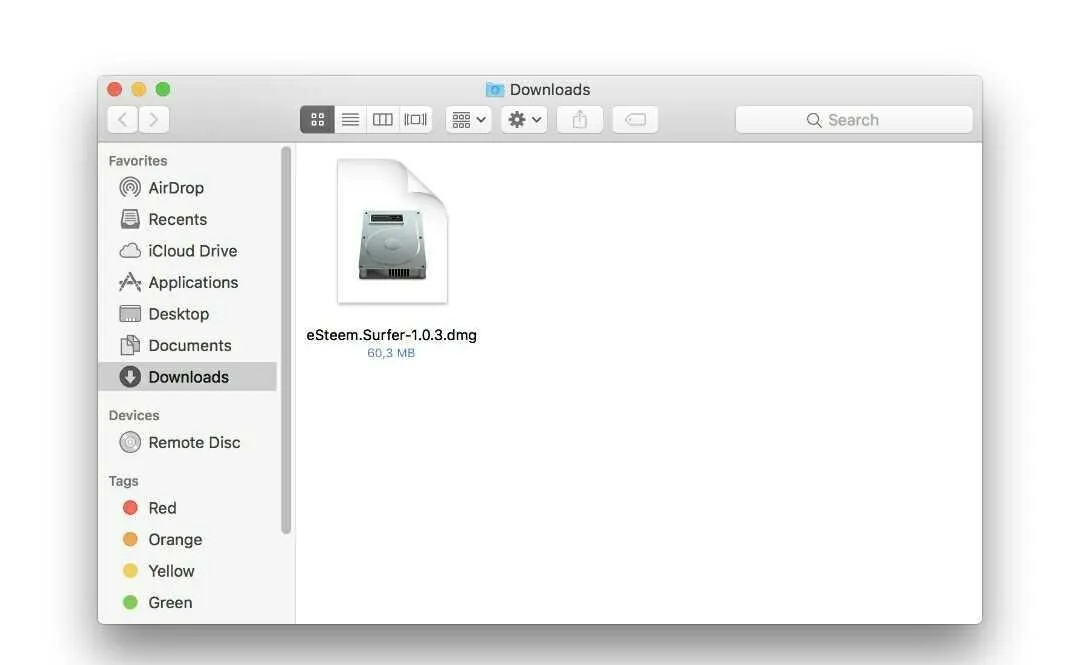Click the Green tag color dot
Viewport: 1079px width, 665px height.
130,602
